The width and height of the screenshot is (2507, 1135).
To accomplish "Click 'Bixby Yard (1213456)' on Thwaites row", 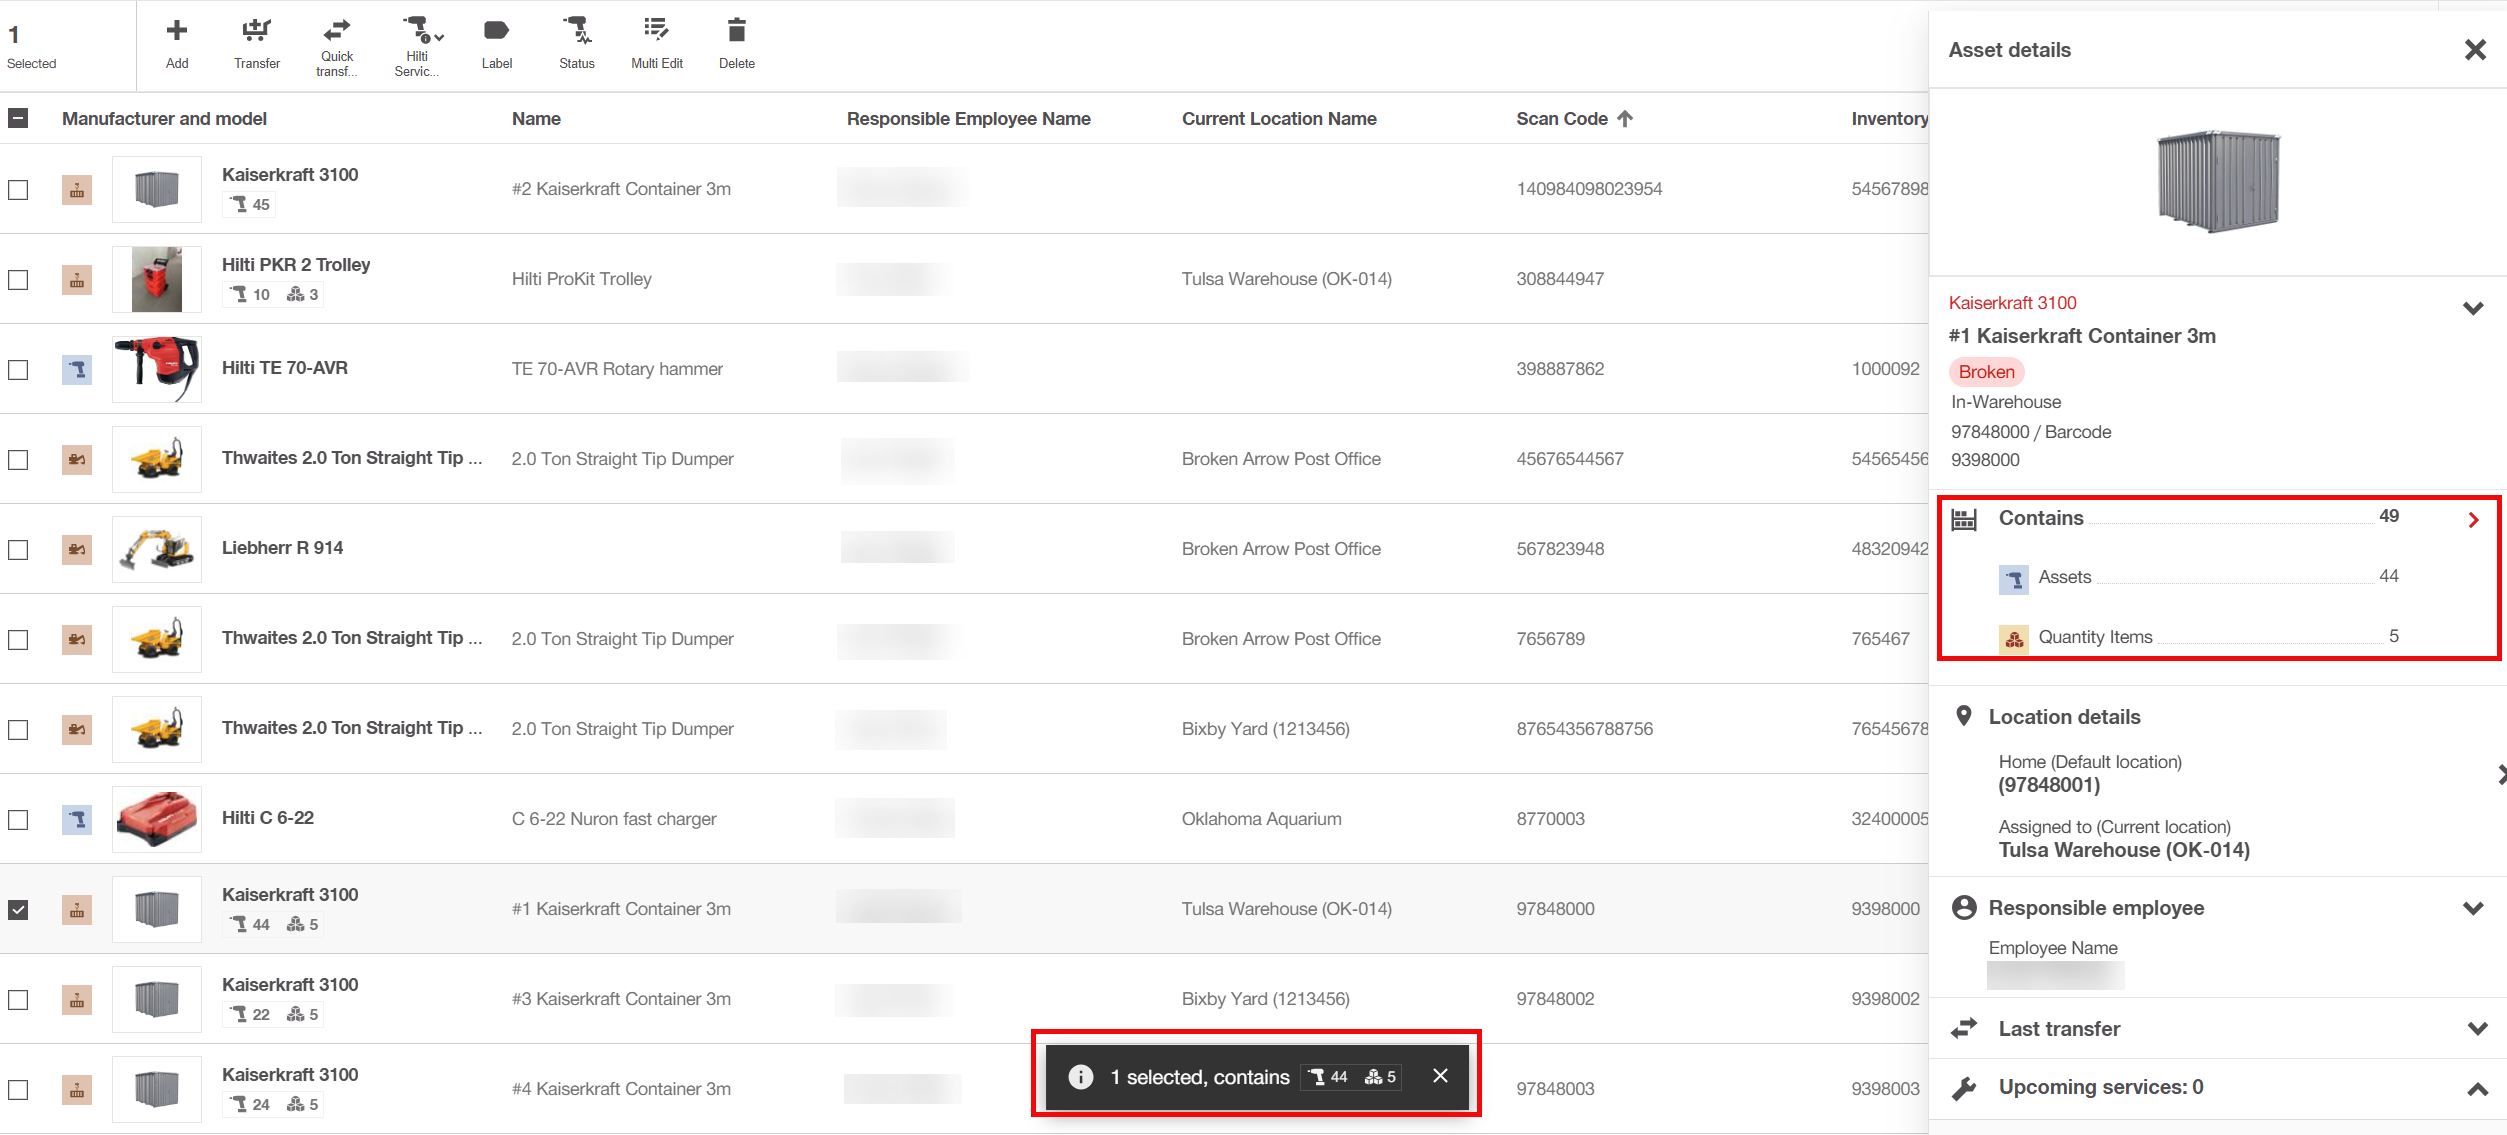I will [x=1265, y=729].
